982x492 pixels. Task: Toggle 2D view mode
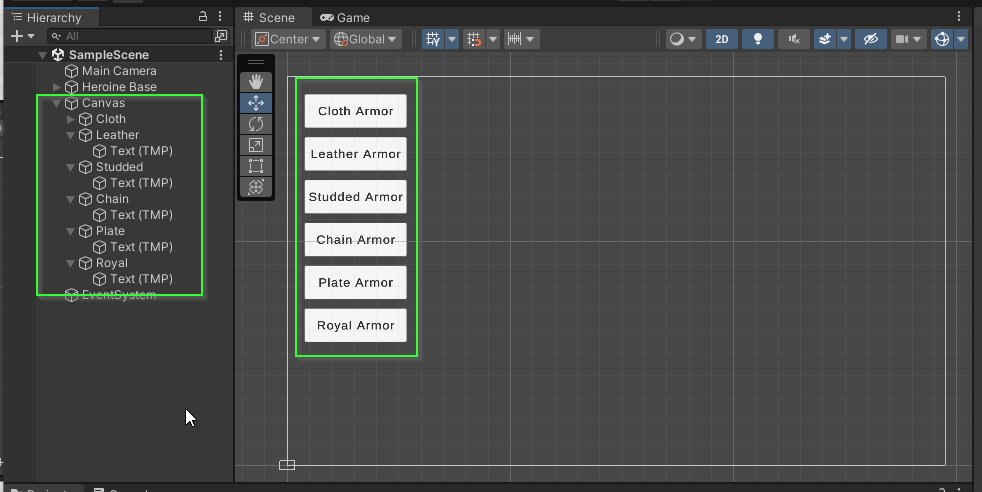pyautogui.click(x=721, y=39)
